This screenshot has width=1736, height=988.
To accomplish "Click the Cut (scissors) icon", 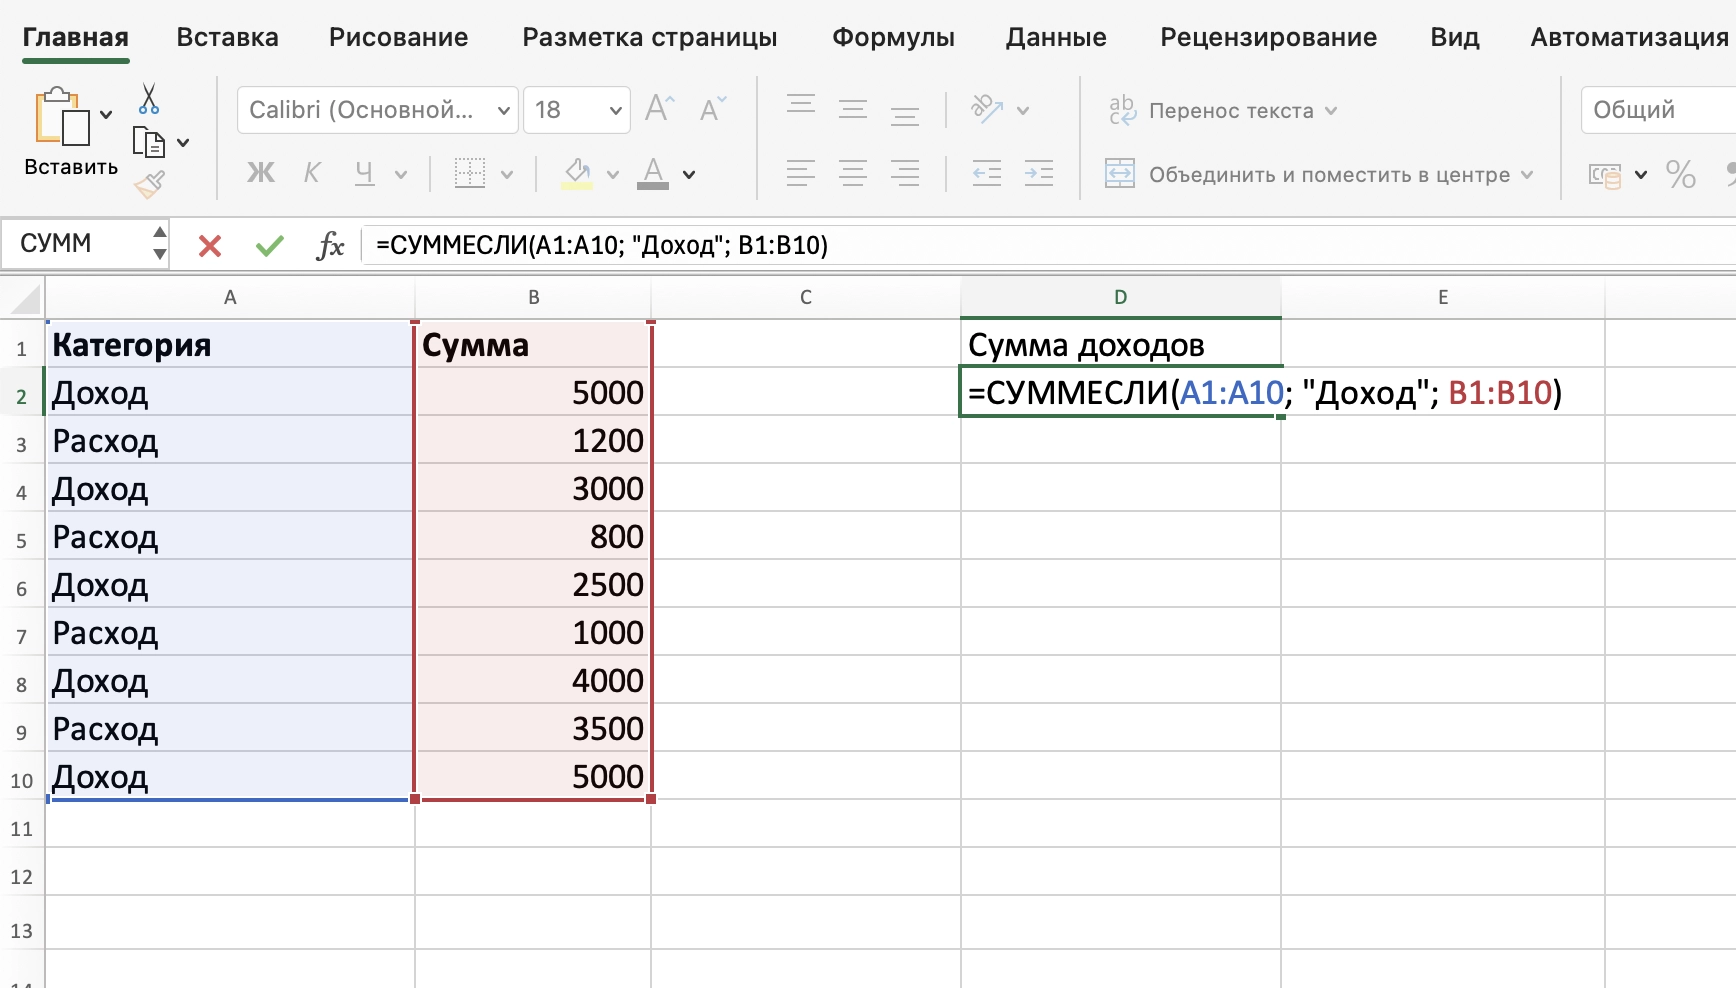I will (150, 99).
